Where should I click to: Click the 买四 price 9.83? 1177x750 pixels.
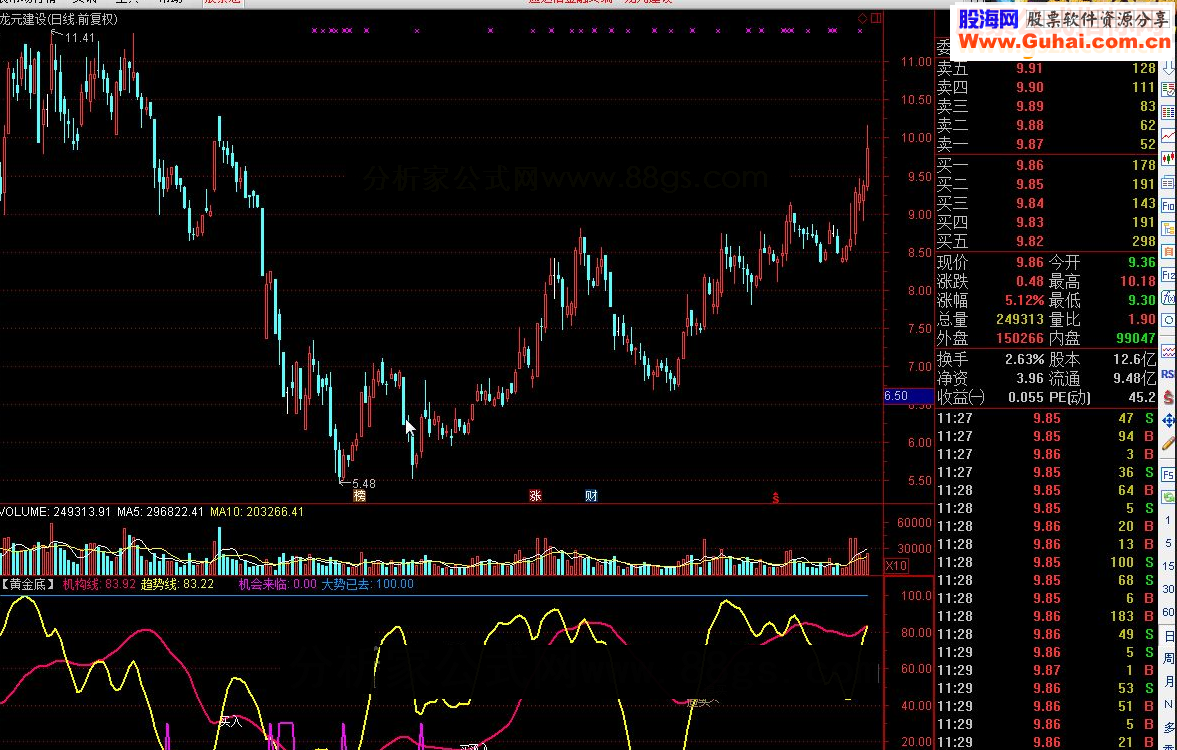coord(1030,221)
